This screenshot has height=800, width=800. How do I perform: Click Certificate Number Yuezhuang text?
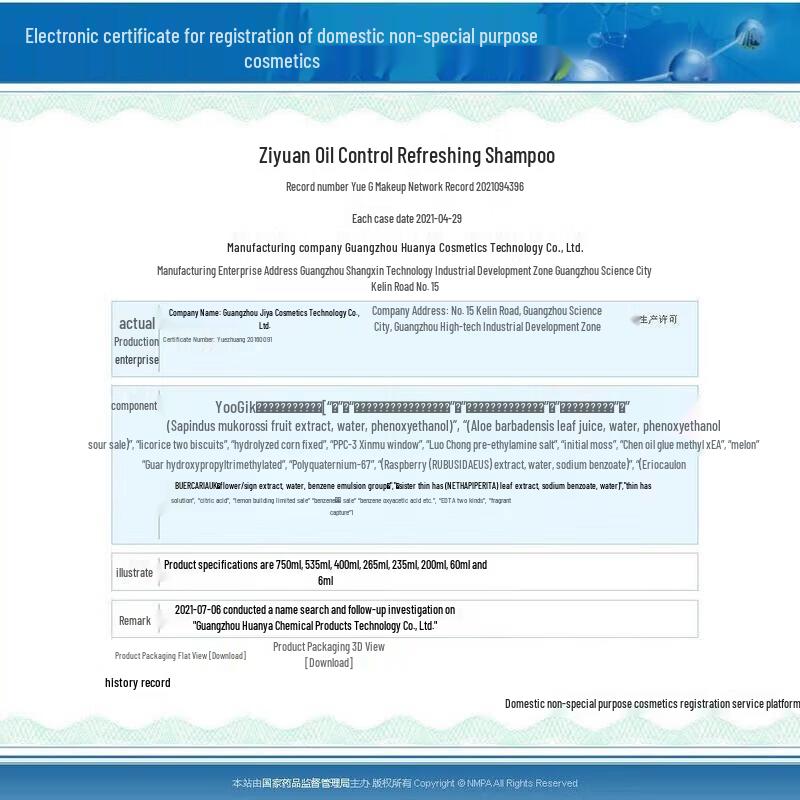click(217, 339)
